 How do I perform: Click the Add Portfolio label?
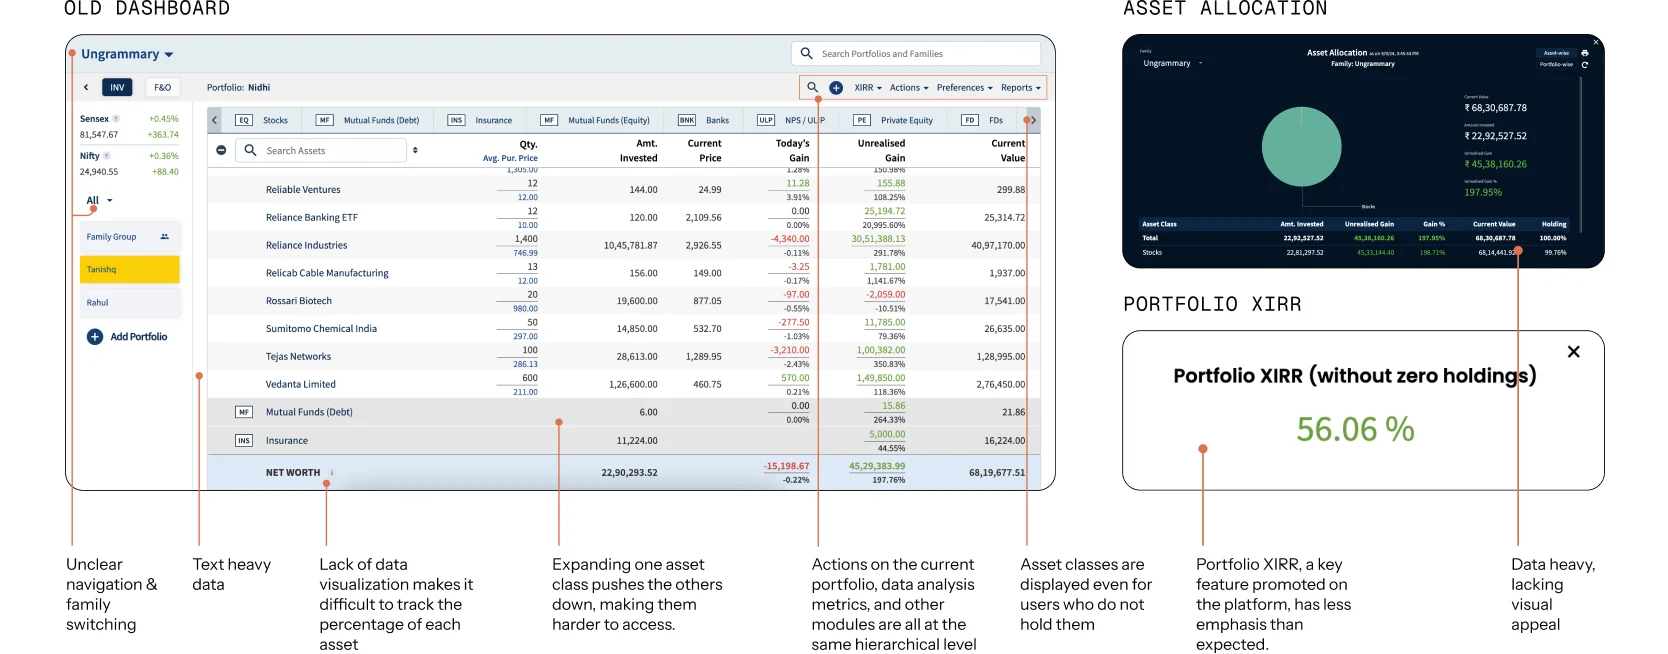click(139, 337)
